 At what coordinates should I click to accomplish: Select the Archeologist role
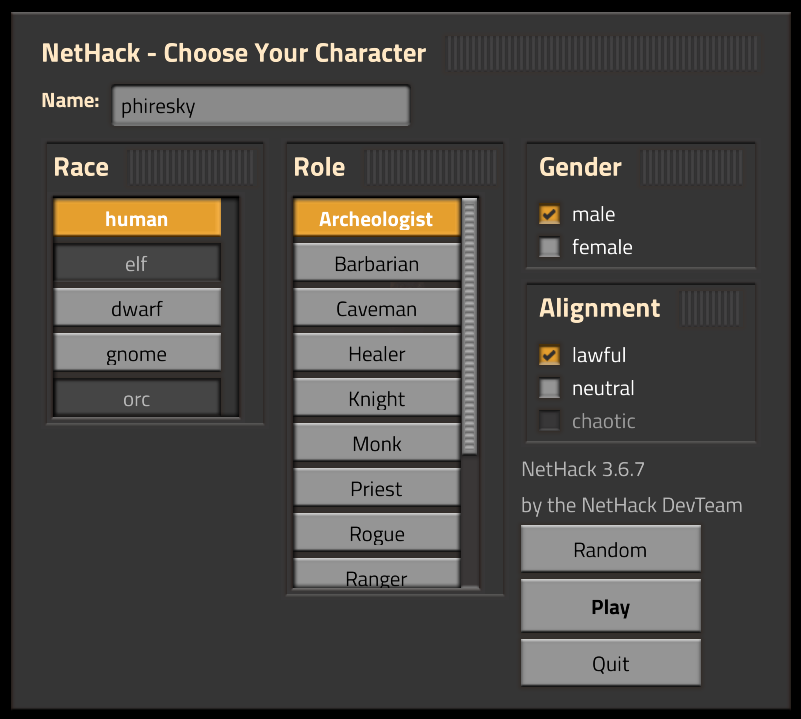pyautogui.click(x=377, y=218)
